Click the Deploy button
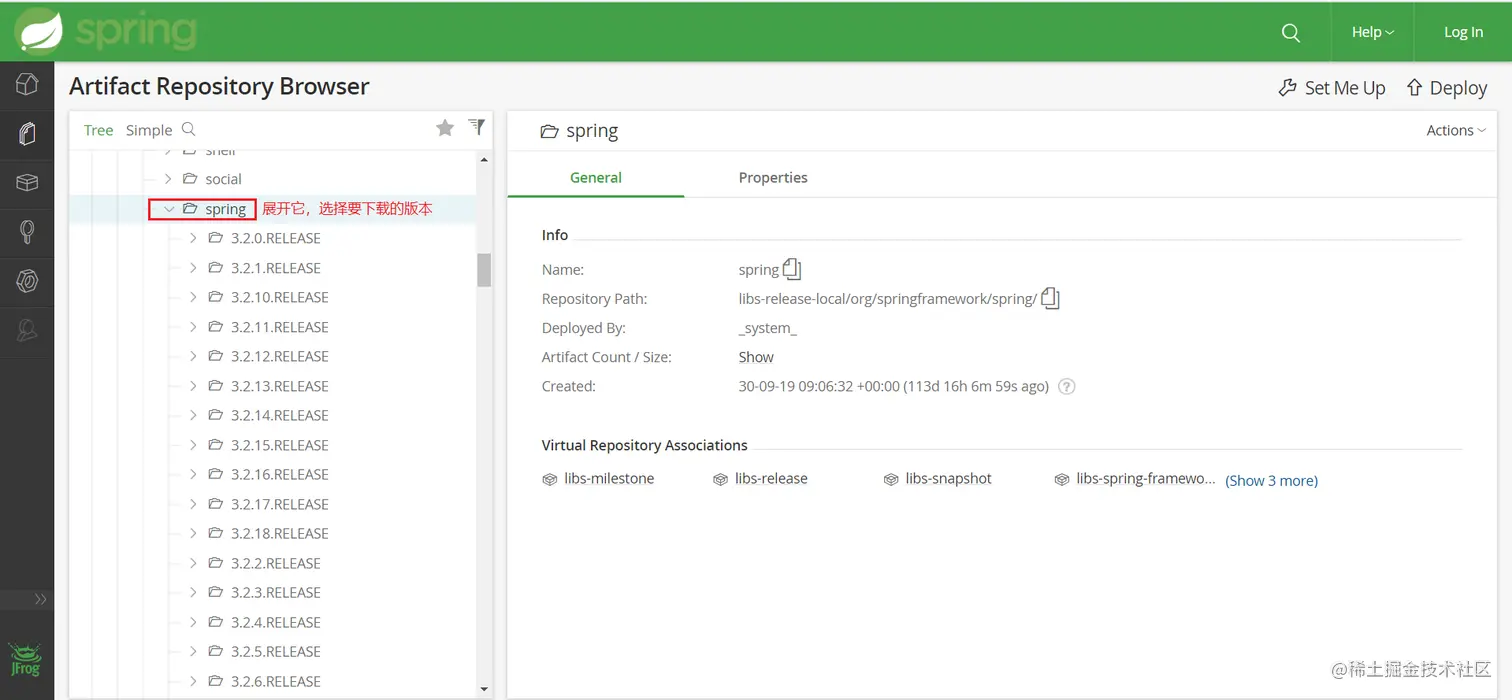 (x=1447, y=88)
